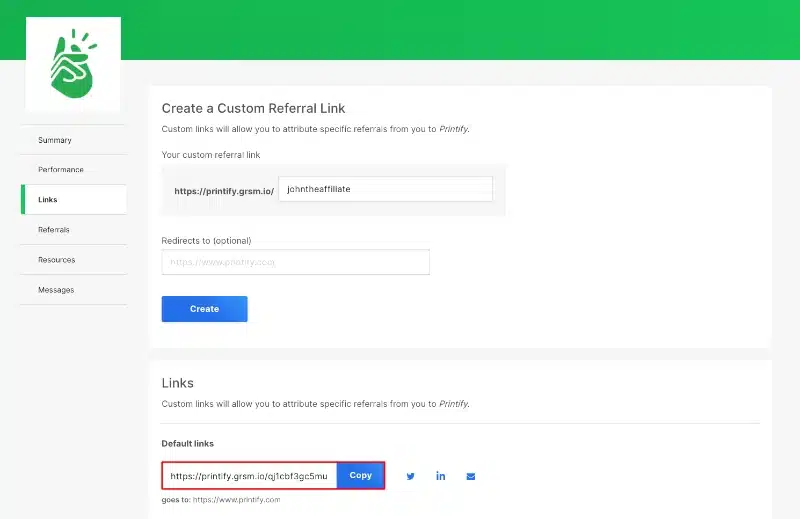Viewport: 800px width, 519px height.
Task: Click the 'Default links' label
Action: [x=187, y=443]
